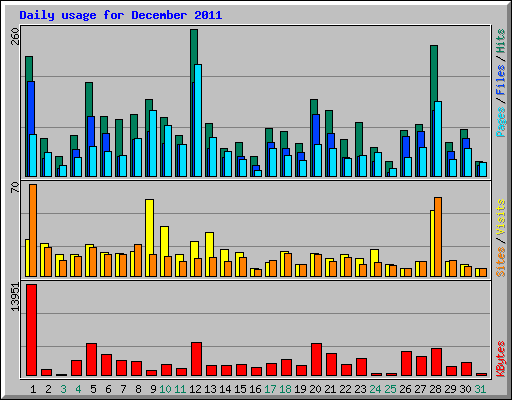
Task: Click day label '27' on the axis
Action: [x=420, y=389]
